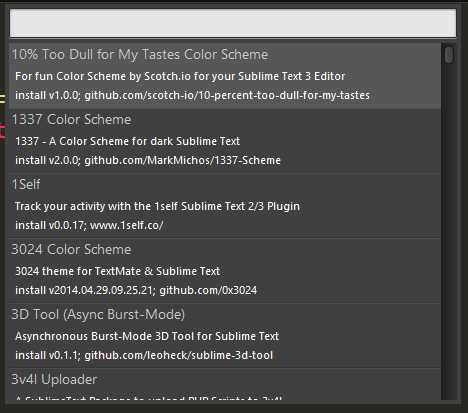Screen dimensions: 468x413
Task: Click the www.1self.co install v0.0.17 line
Action: coord(89,225)
